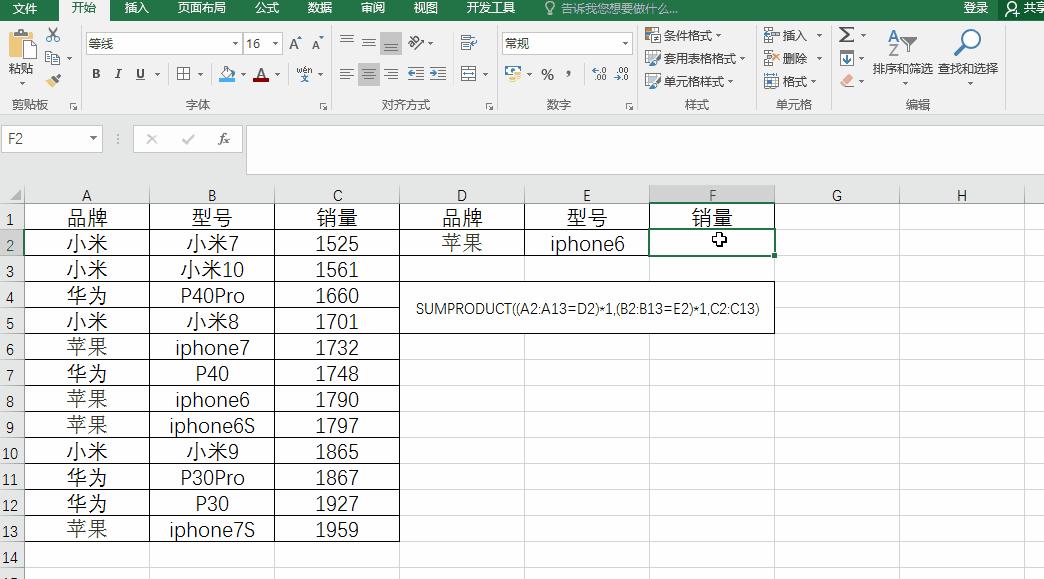The height and width of the screenshot is (579, 1044).
Task: Open the 数据 ribbon tab
Action: tap(319, 8)
